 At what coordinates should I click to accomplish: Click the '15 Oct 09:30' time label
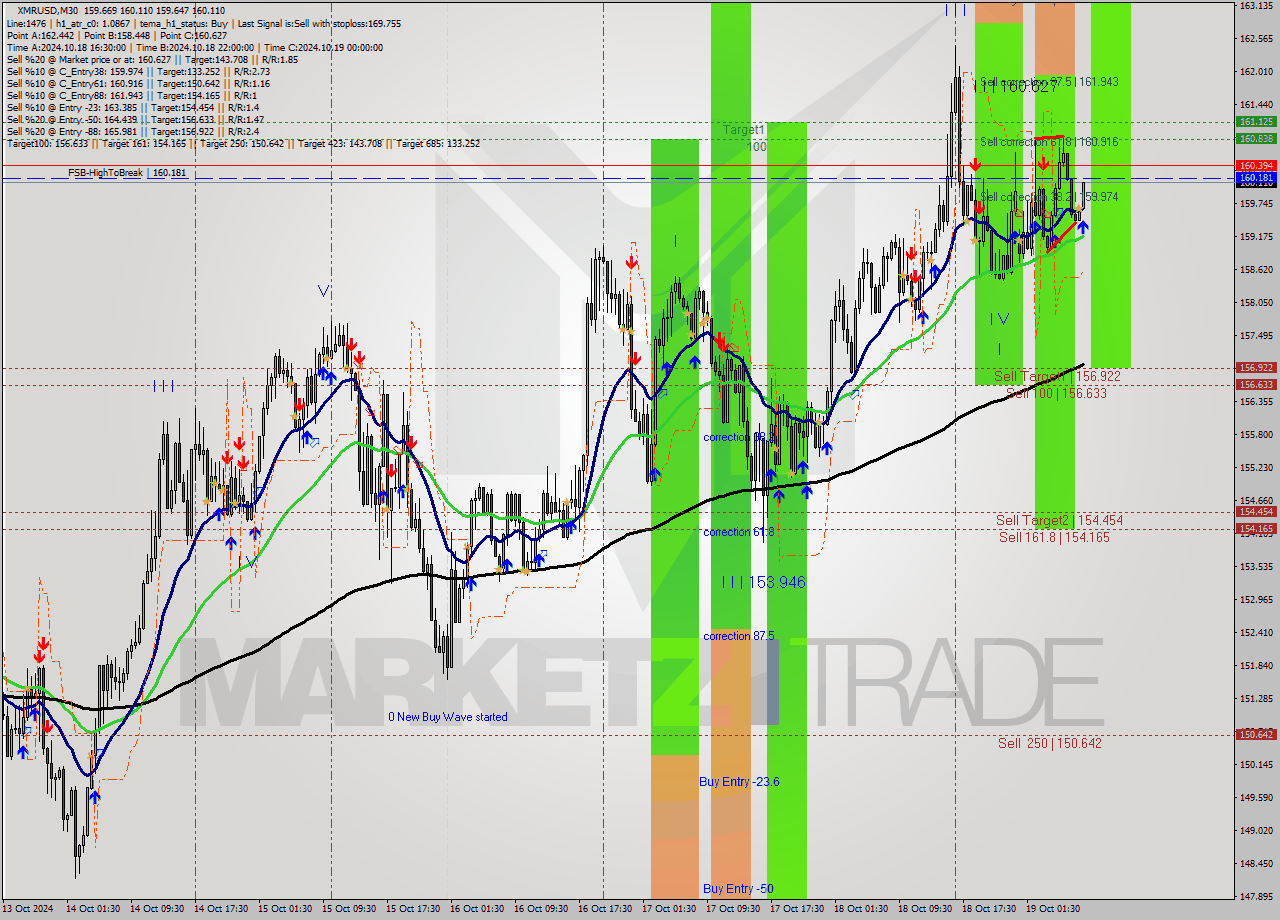tap(349, 909)
